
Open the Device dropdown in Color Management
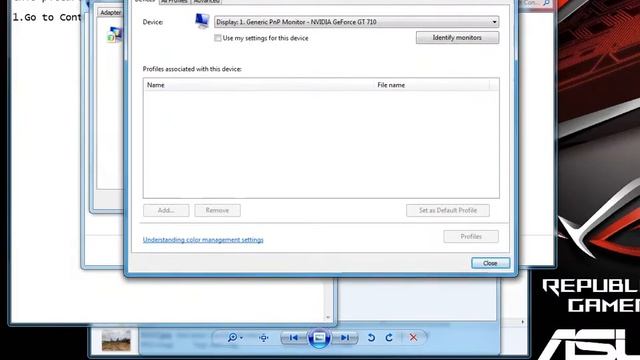click(x=356, y=22)
